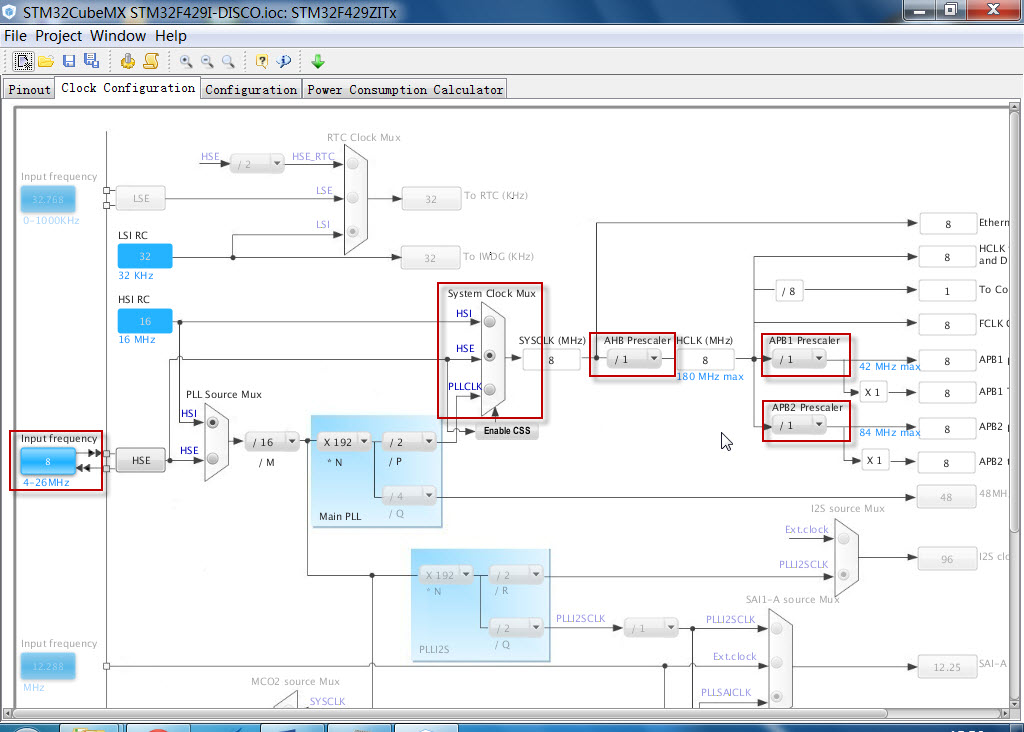Click the Save As multi-floppy icon
The height and width of the screenshot is (732, 1024).
coord(91,61)
